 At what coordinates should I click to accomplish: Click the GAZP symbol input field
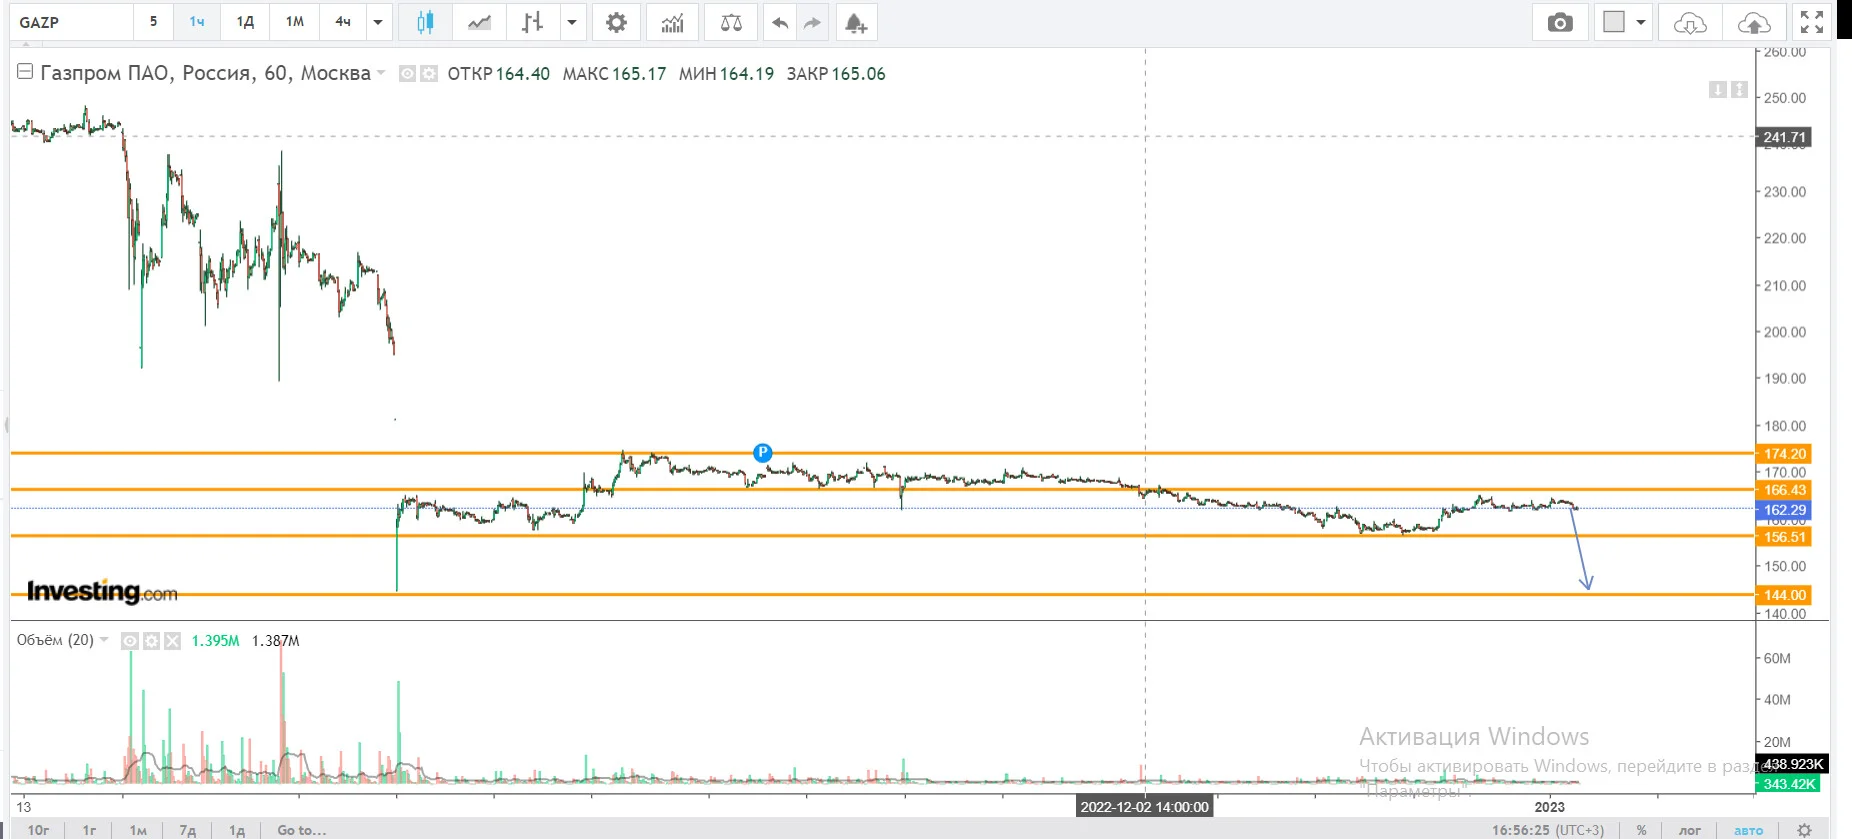(x=72, y=22)
